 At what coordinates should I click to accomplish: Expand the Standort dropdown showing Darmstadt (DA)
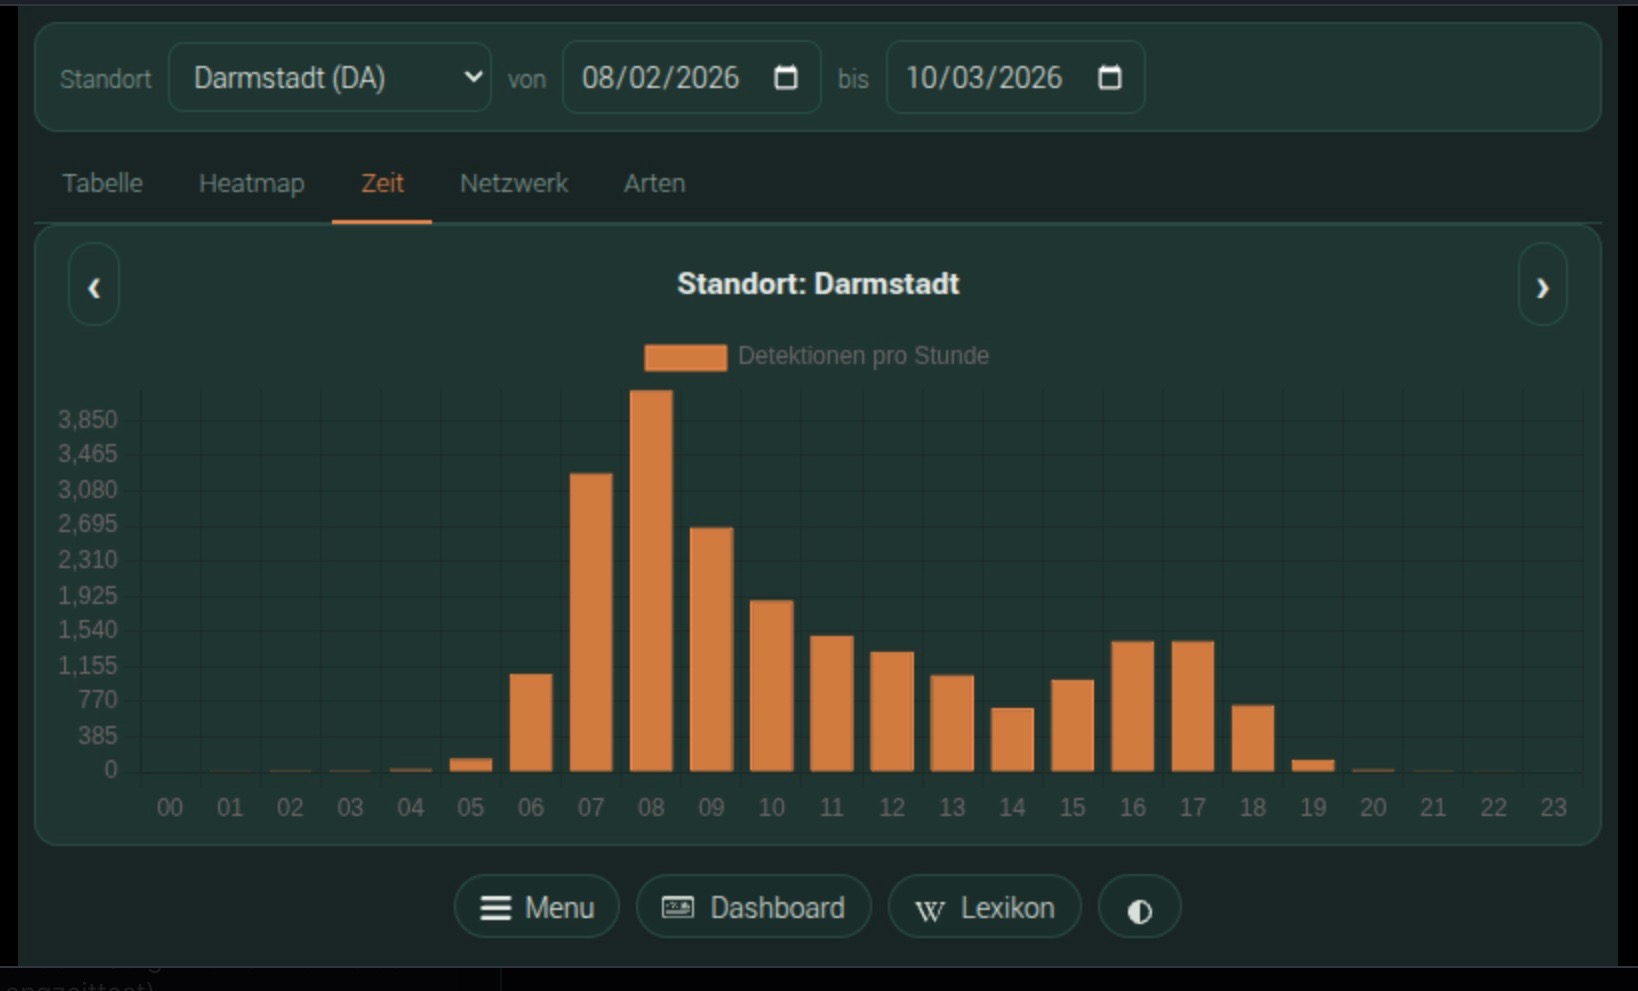pyautogui.click(x=330, y=78)
